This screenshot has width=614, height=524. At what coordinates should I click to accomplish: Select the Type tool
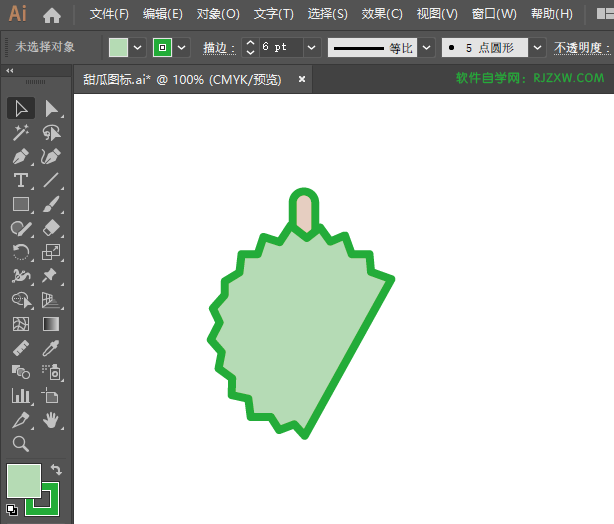[x=21, y=181]
